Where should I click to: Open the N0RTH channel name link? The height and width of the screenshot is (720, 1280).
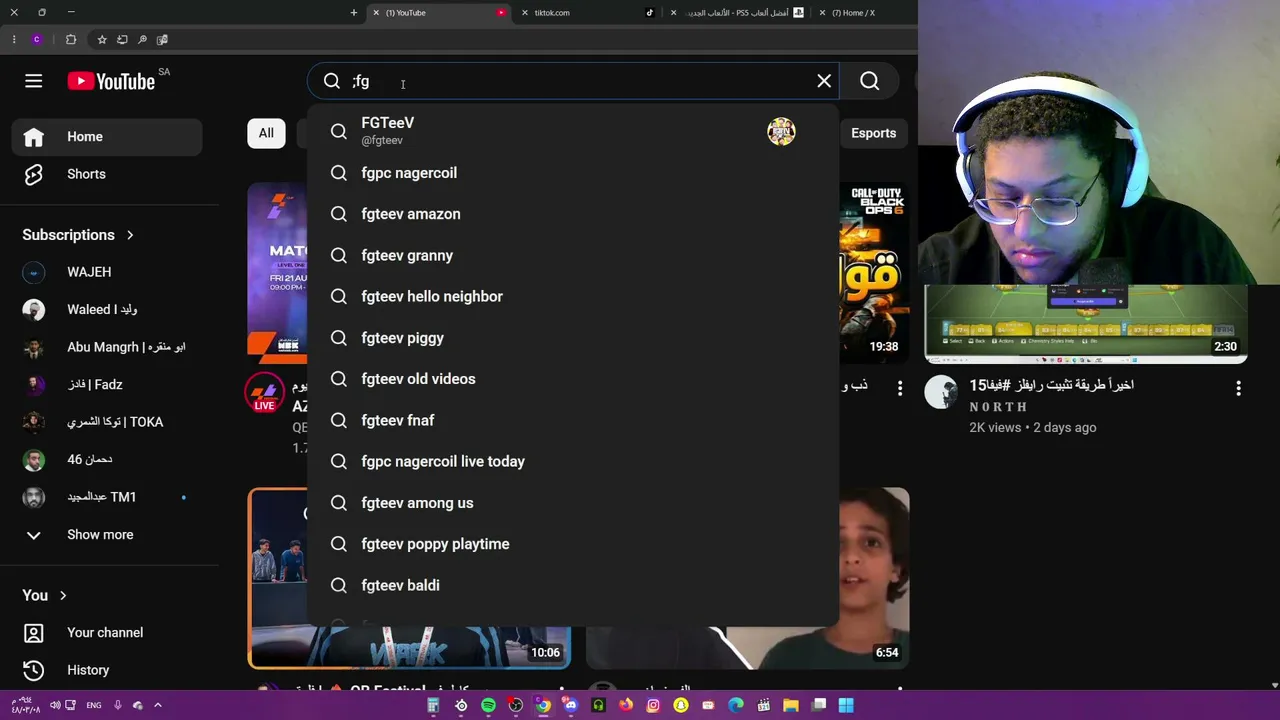tap(998, 407)
